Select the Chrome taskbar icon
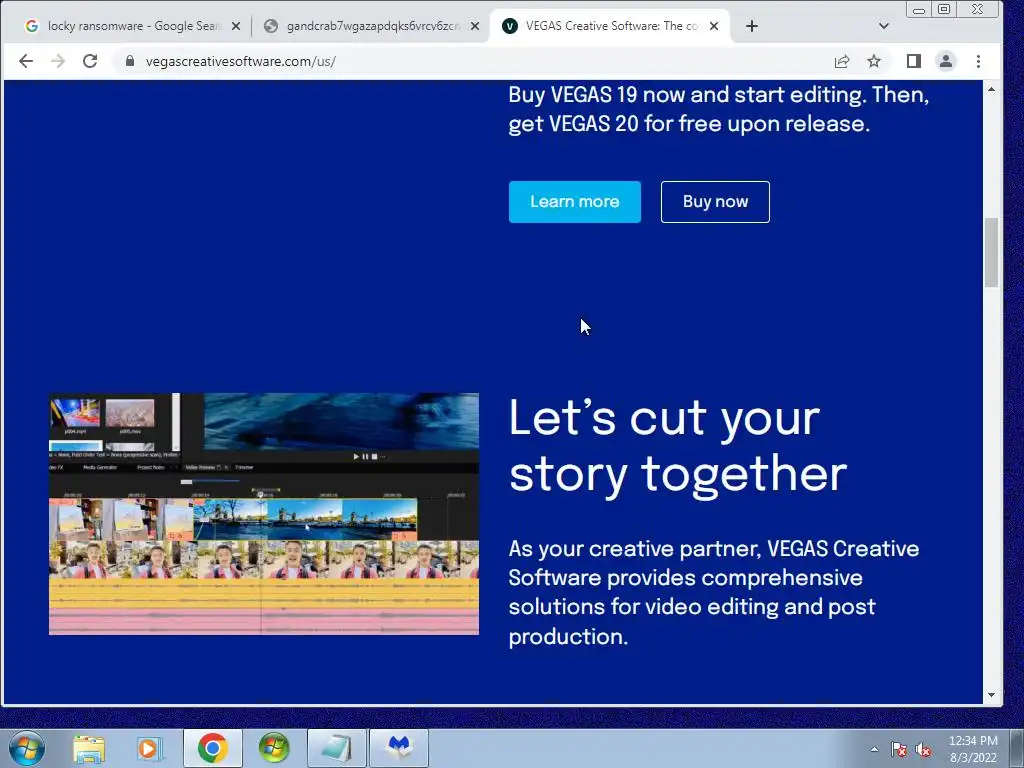Viewport: 1024px width, 768px height. click(x=212, y=748)
